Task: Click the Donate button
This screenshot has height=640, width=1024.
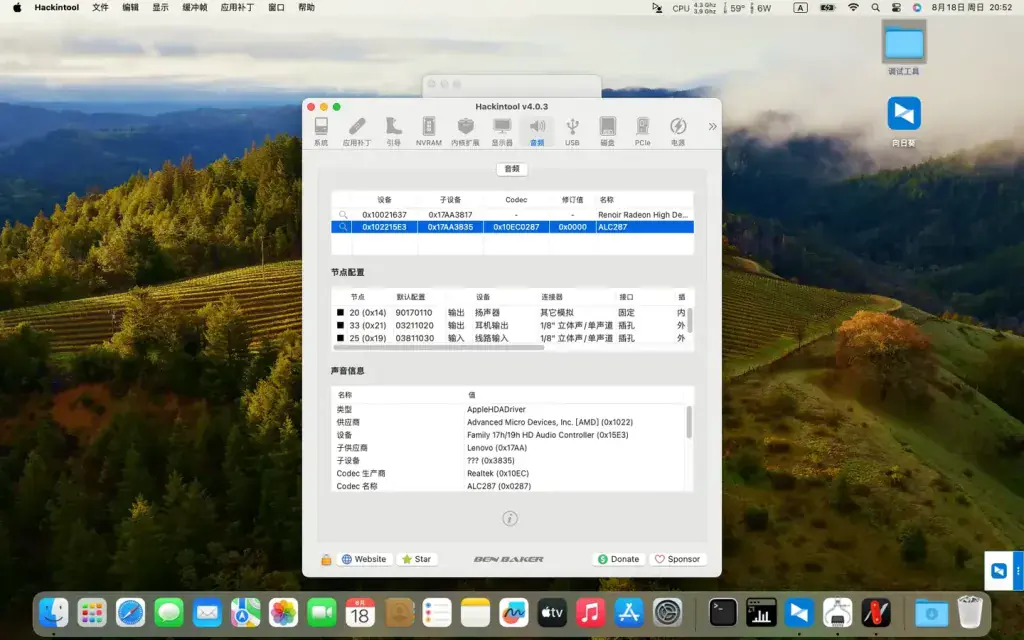Action: pos(618,559)
